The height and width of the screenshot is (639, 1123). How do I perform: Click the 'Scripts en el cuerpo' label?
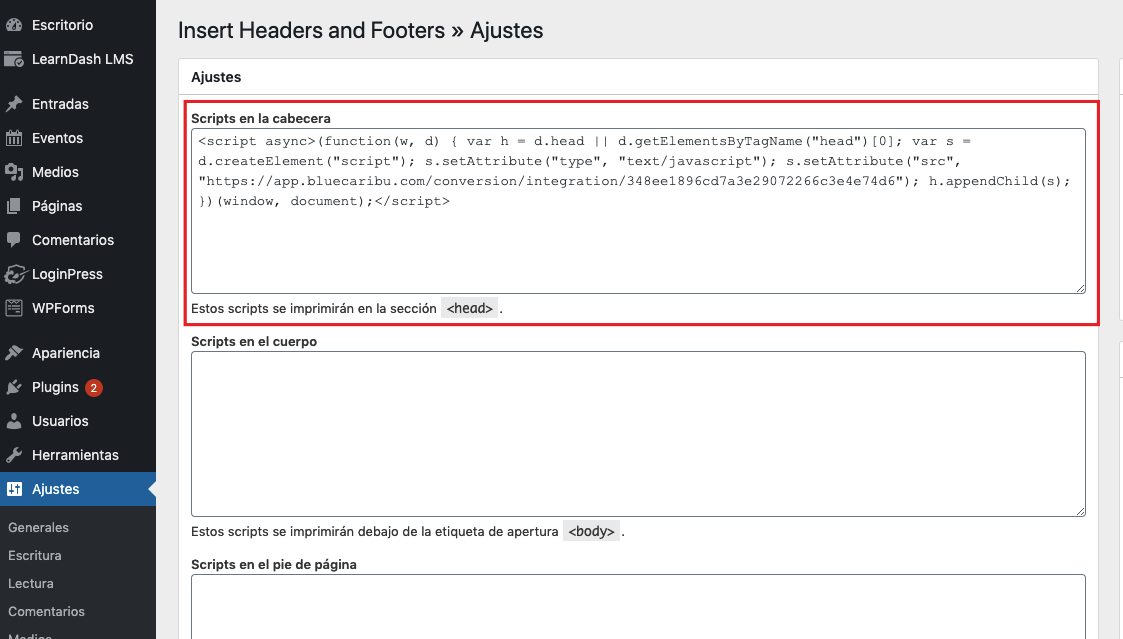click(254, 342)
